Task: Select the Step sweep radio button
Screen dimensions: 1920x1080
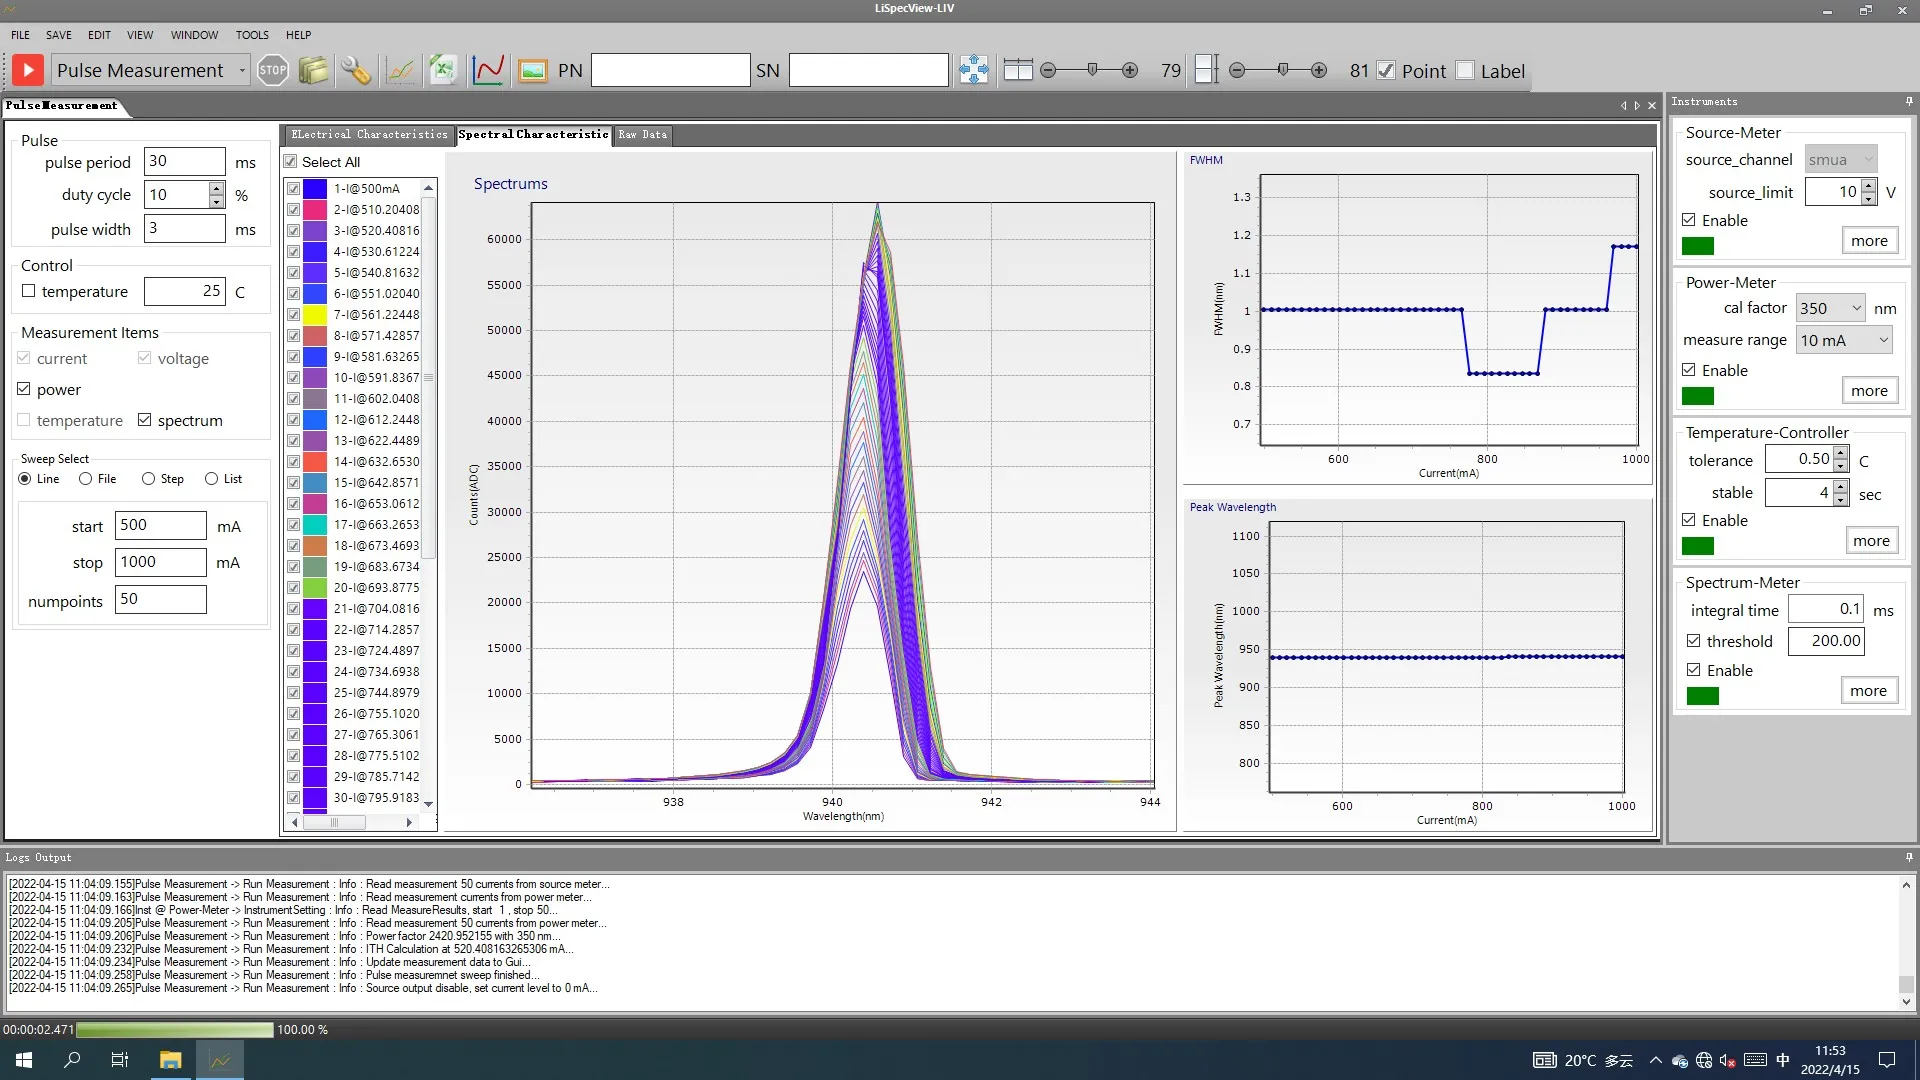Action: click(148, 479)
